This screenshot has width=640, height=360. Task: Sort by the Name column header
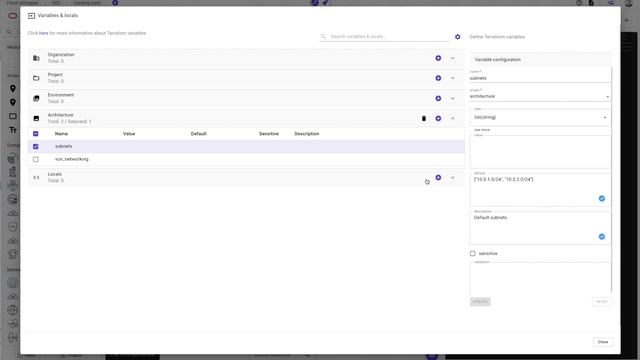pyautogui.click(x=61, y=134)
